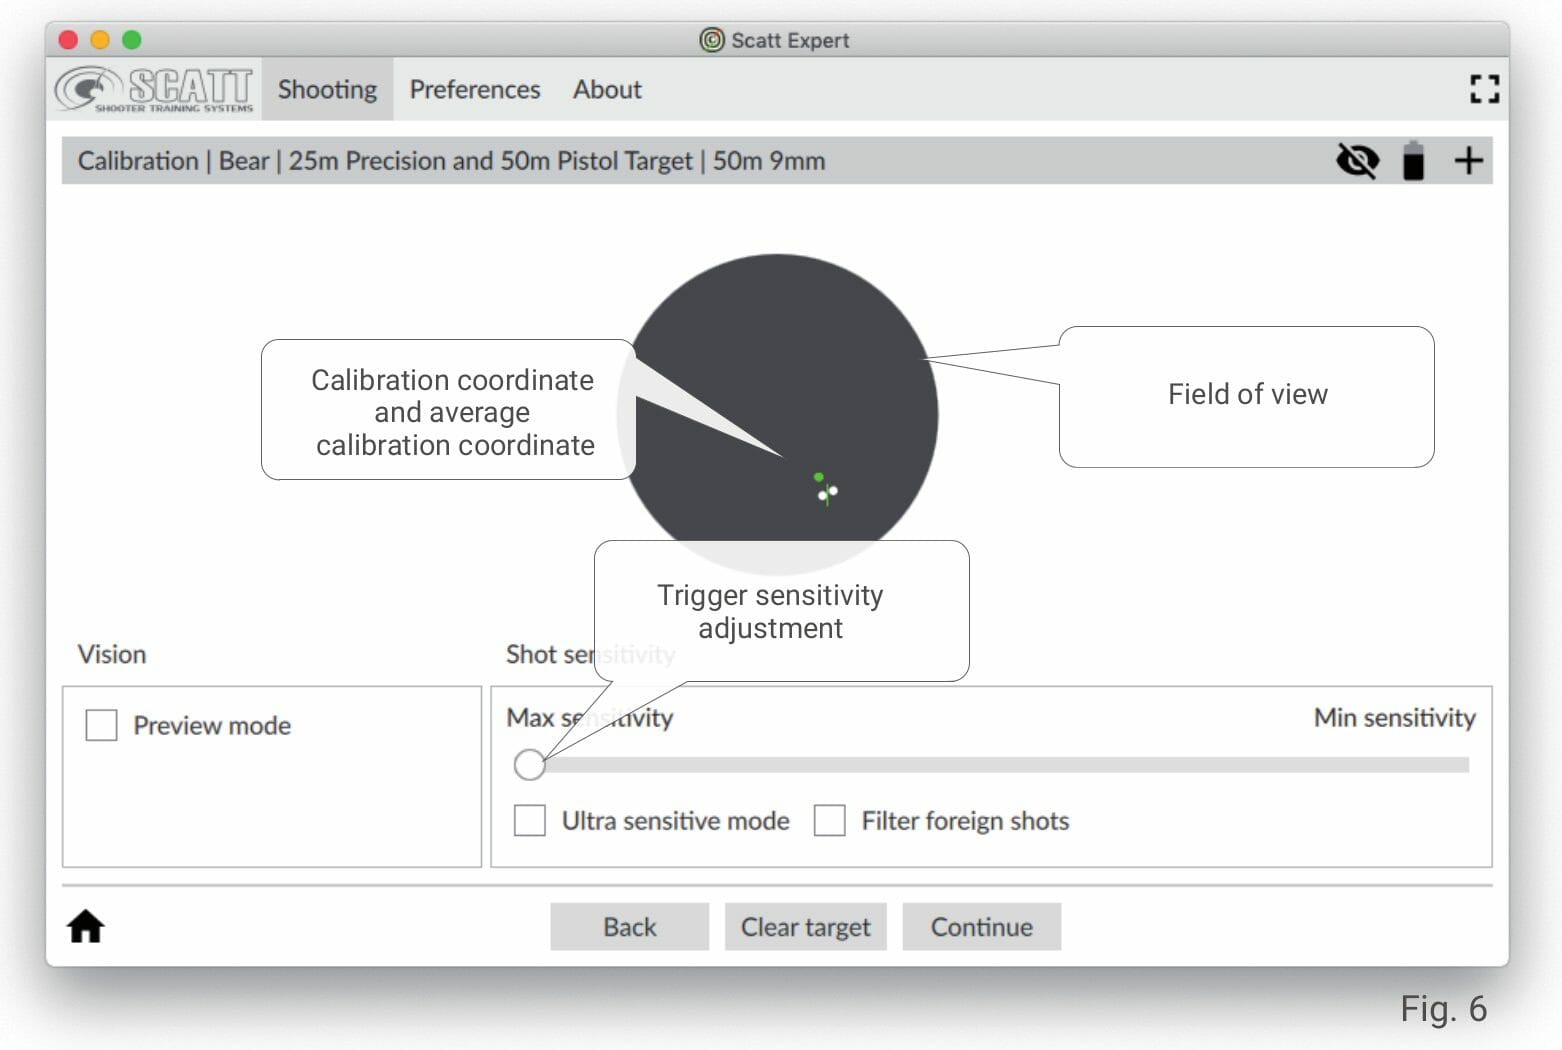Viewport: 1562px width, 1050px height.
Task: Click the SCATT logo in the header
Action: [x=154, y=89]
